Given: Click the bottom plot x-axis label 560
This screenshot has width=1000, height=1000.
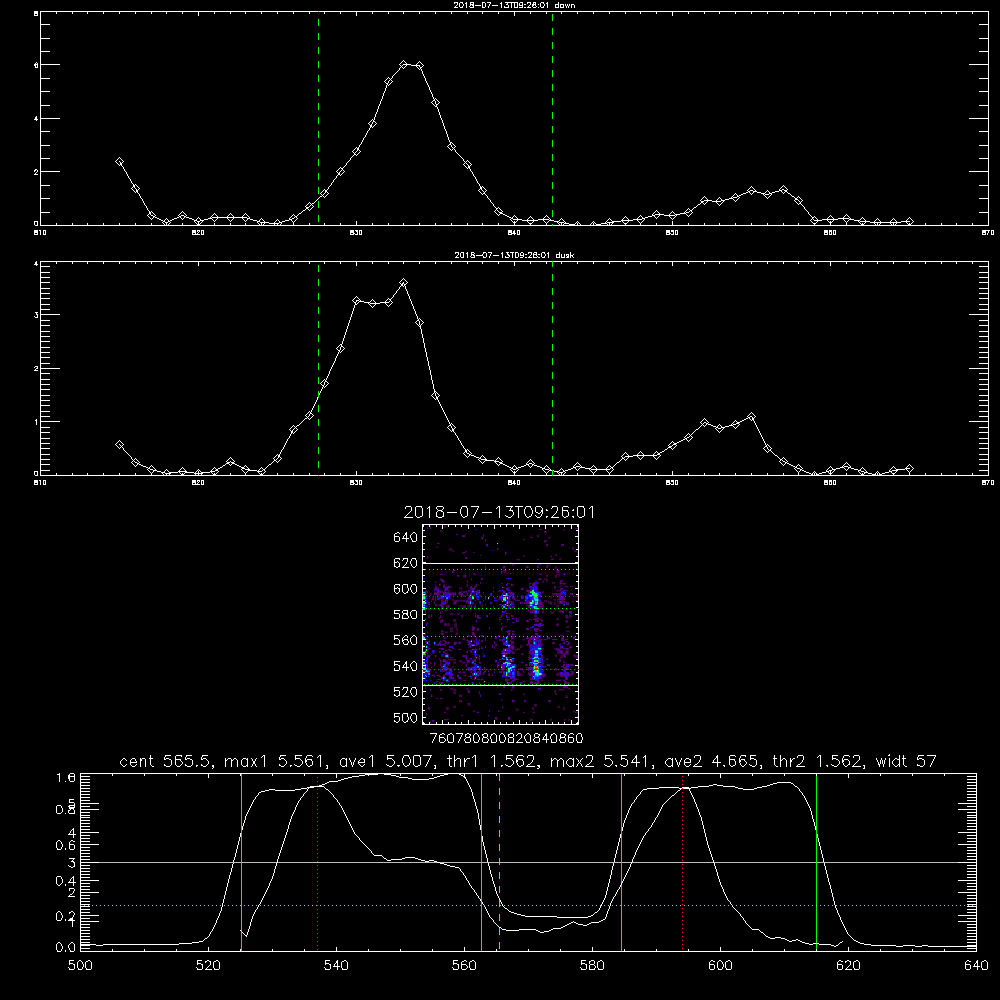Looking at the screenshot, I should click(464, 966).
